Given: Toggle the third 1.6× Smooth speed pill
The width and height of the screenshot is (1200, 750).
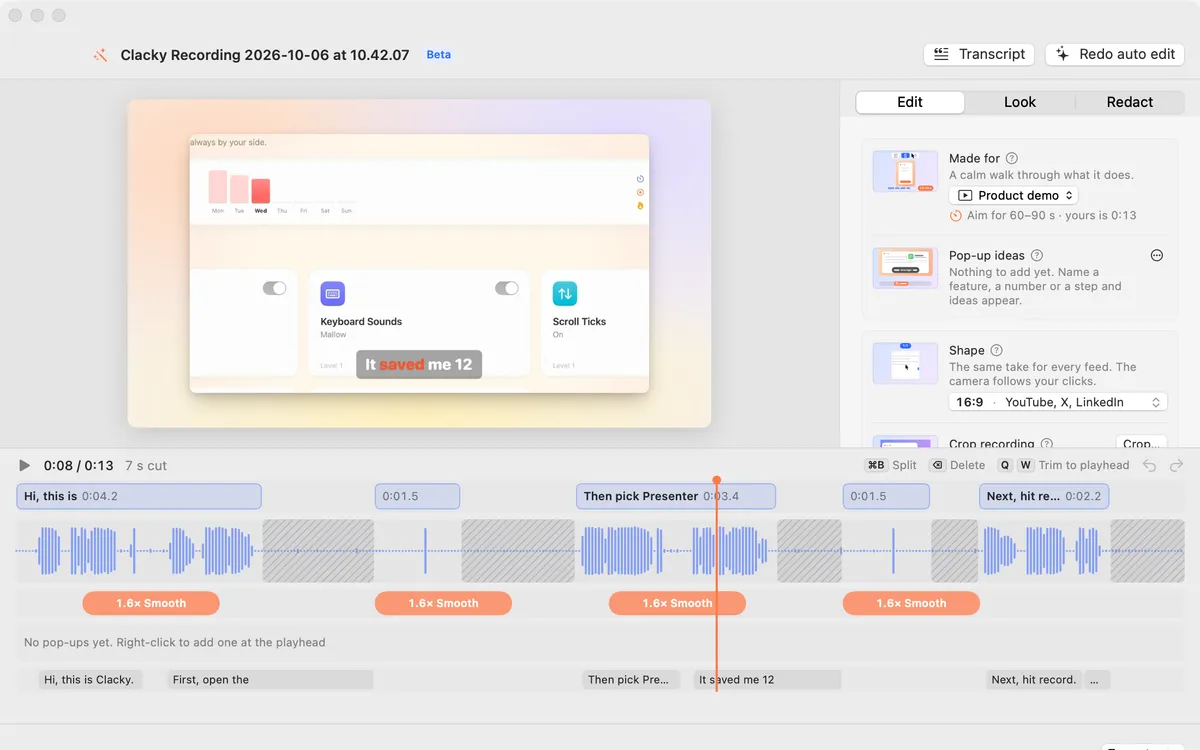Looking at the screenshot, I should pyautogui.click(x=677, y=603).
